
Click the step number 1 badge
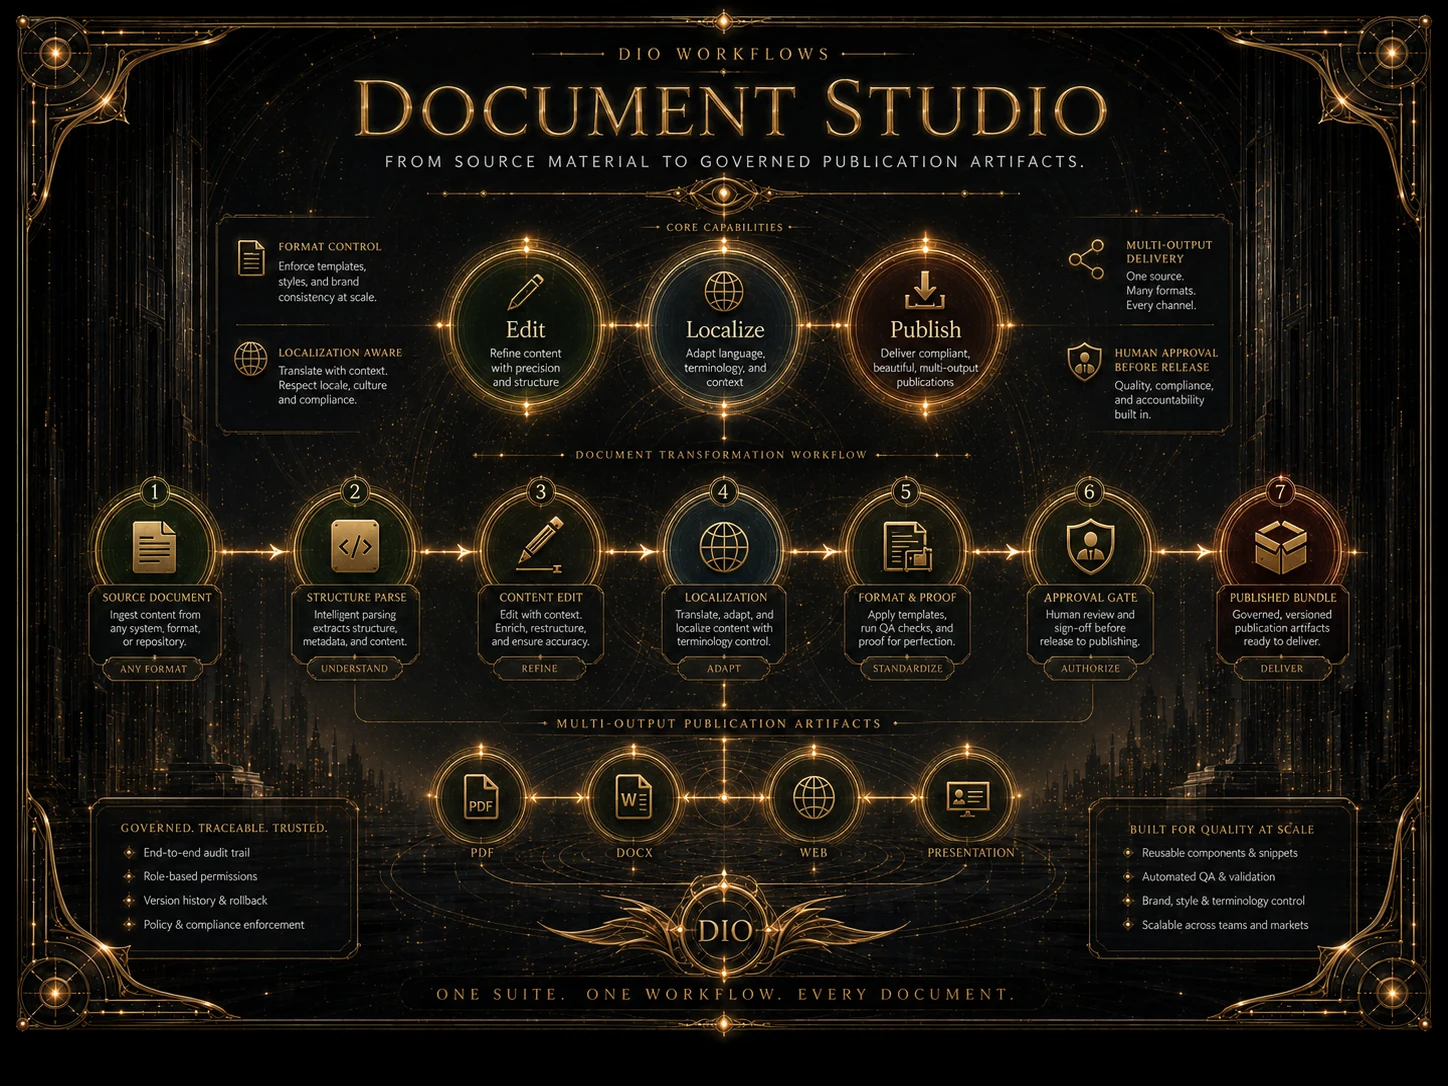click(154, 491)
